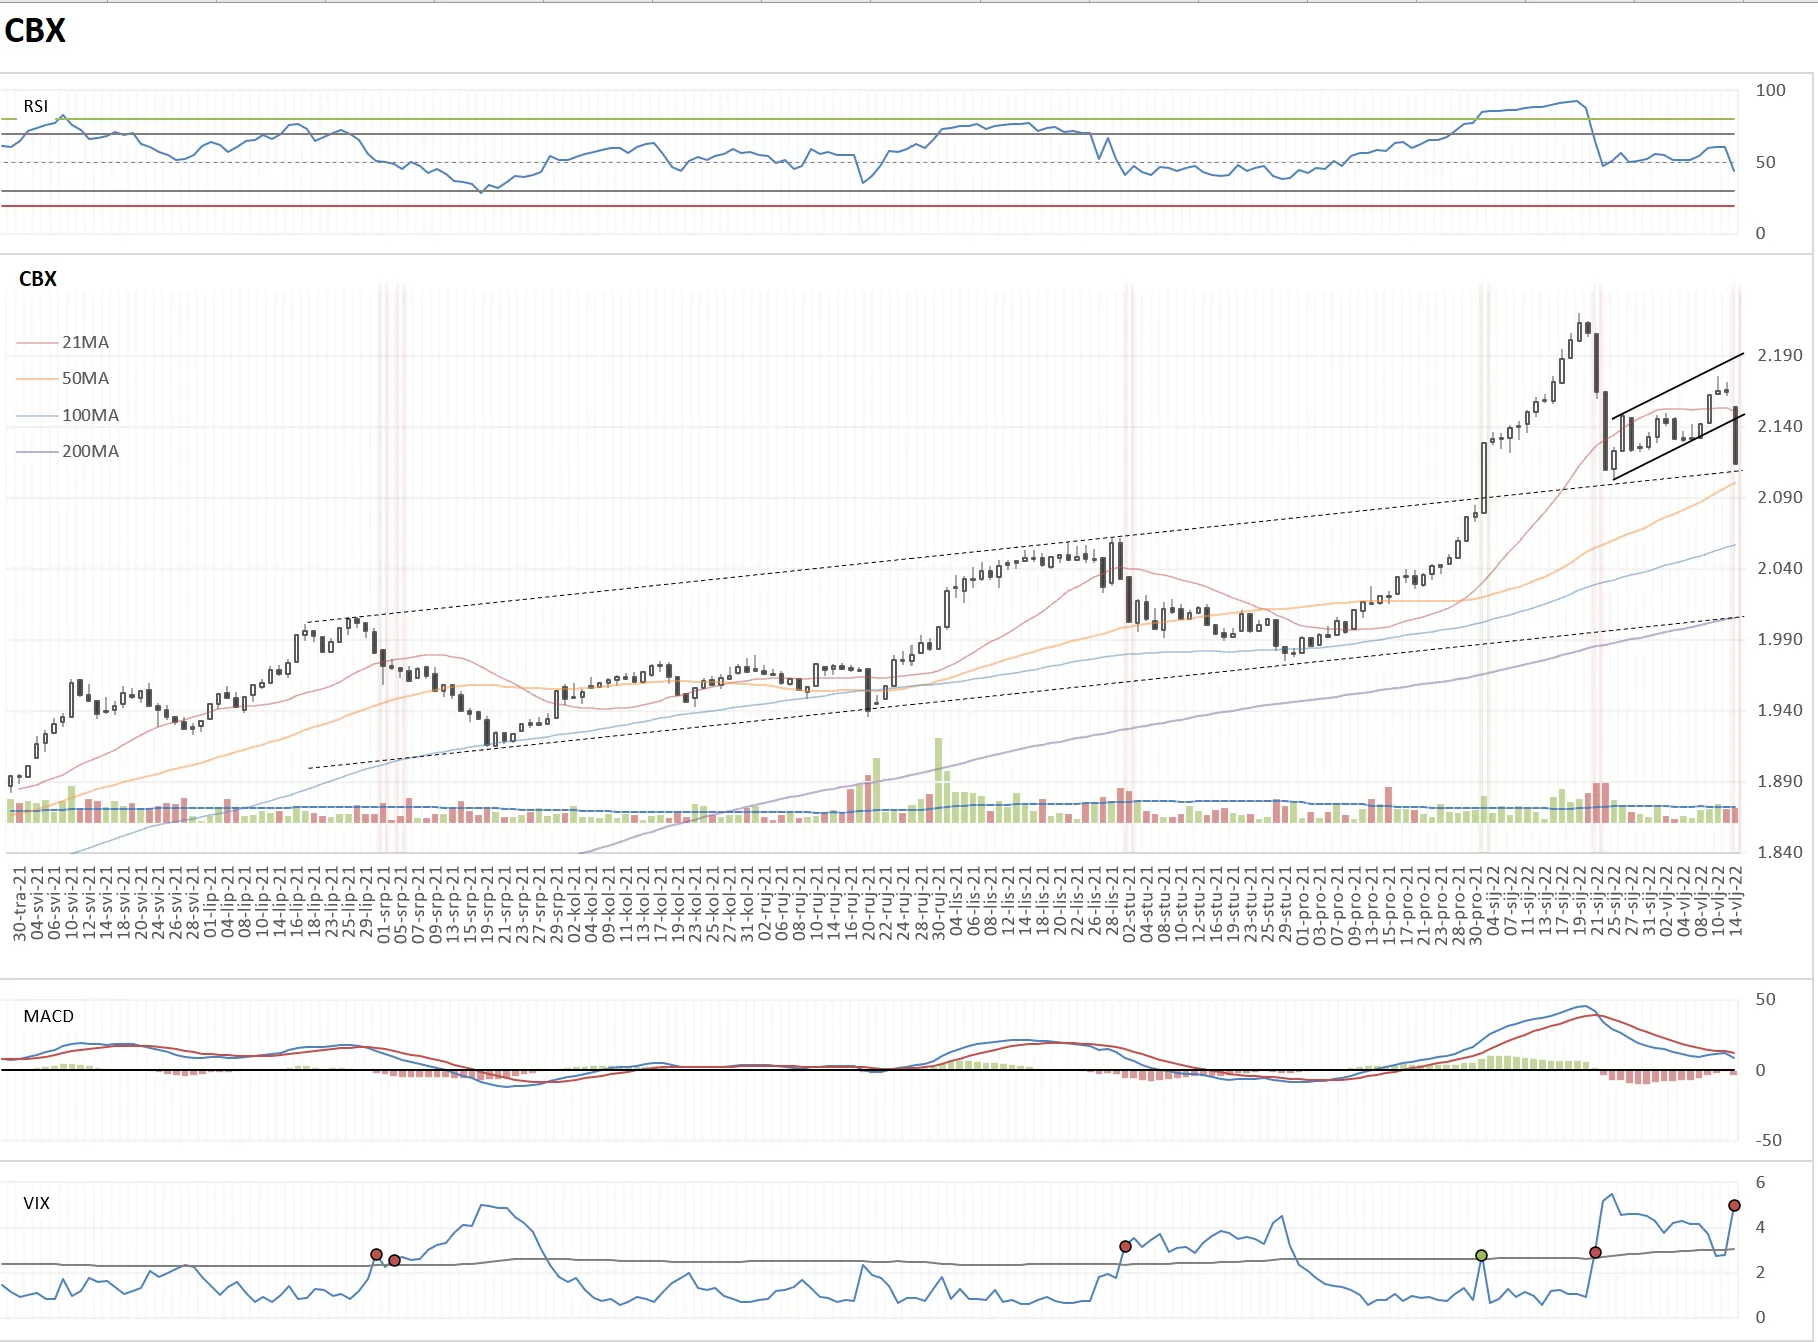The height and width of the screenshot is (1342, 1818).
Task: Select the 100MA legend entry
Action: [90, 415]
